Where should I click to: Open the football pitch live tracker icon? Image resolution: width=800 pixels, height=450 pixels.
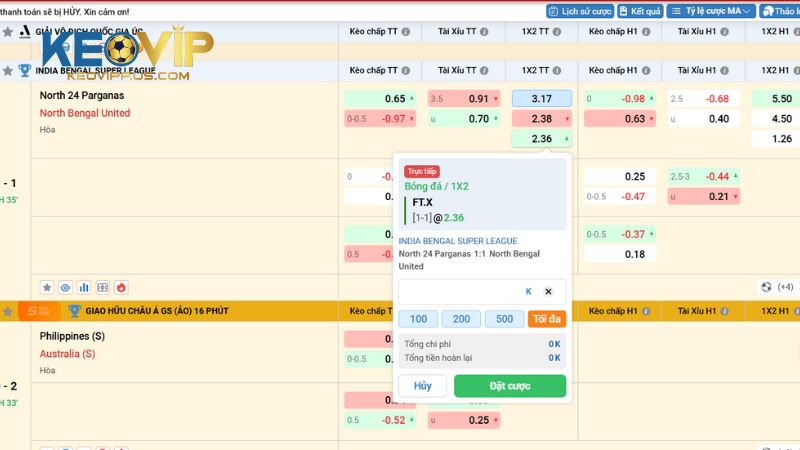[102, 287]
